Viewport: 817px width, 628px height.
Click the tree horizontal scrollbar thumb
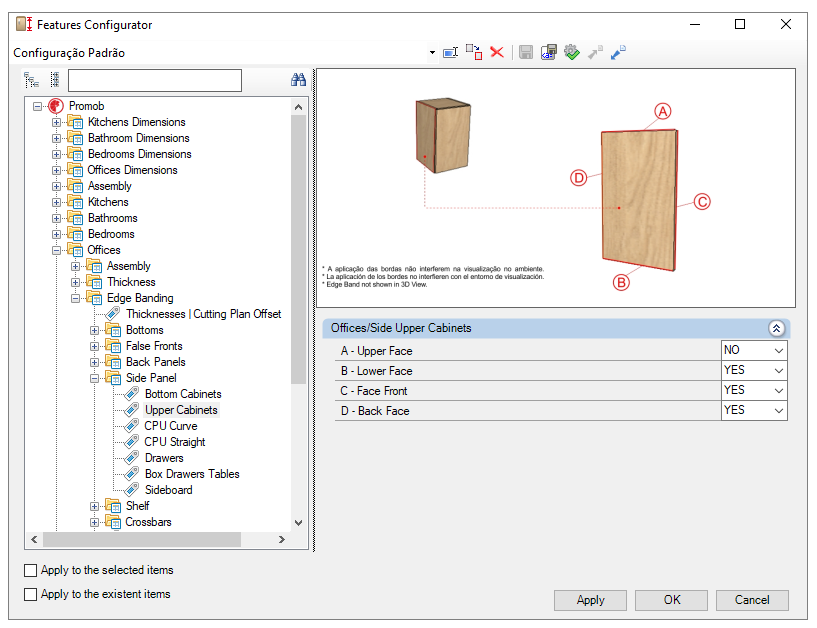pos(142,539)
